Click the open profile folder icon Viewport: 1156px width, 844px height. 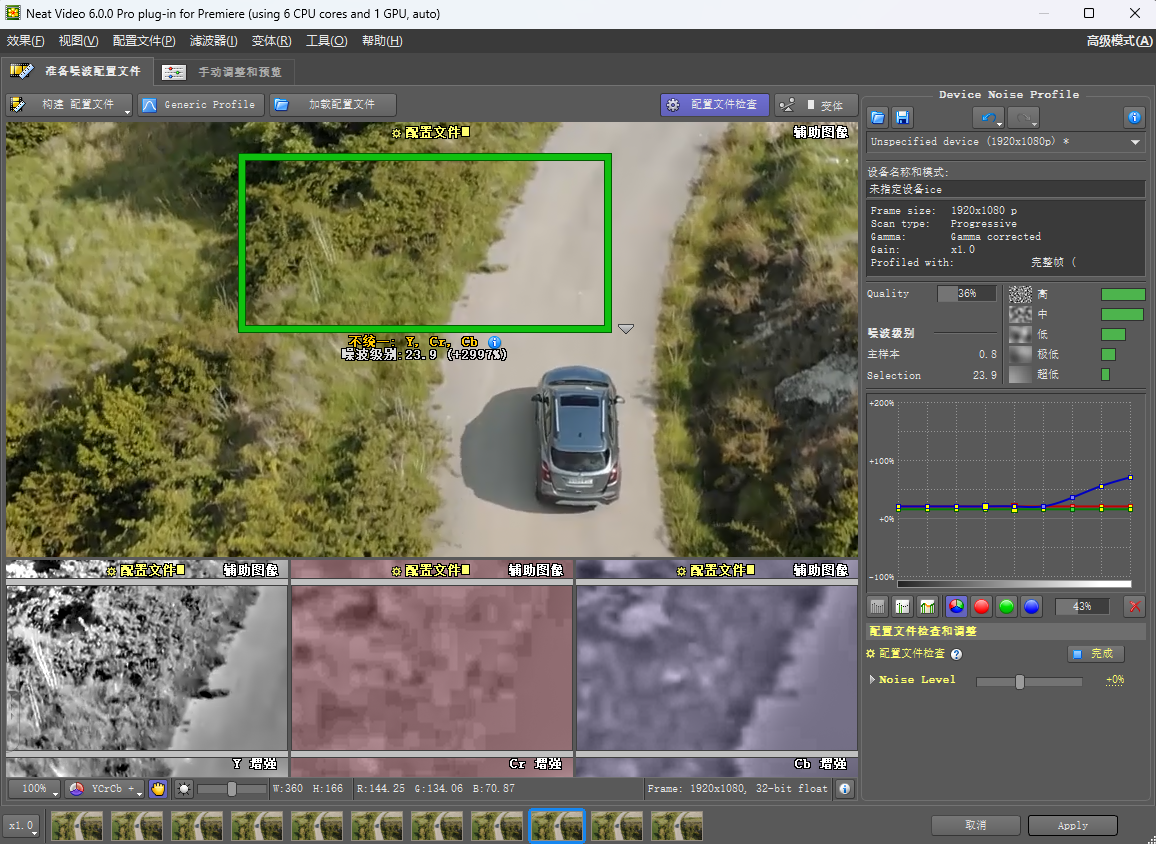tap(877, 118)
